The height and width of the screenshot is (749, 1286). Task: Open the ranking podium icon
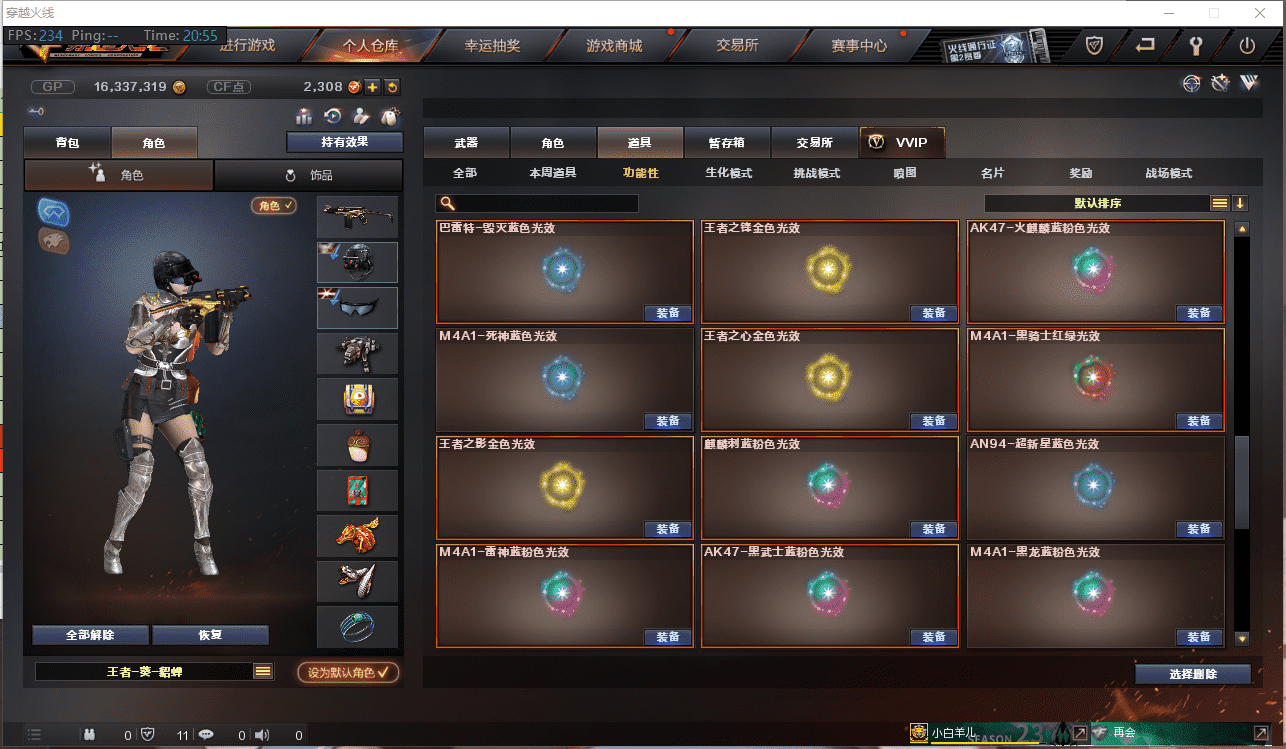pyautogui.click(x=304, y=117)
